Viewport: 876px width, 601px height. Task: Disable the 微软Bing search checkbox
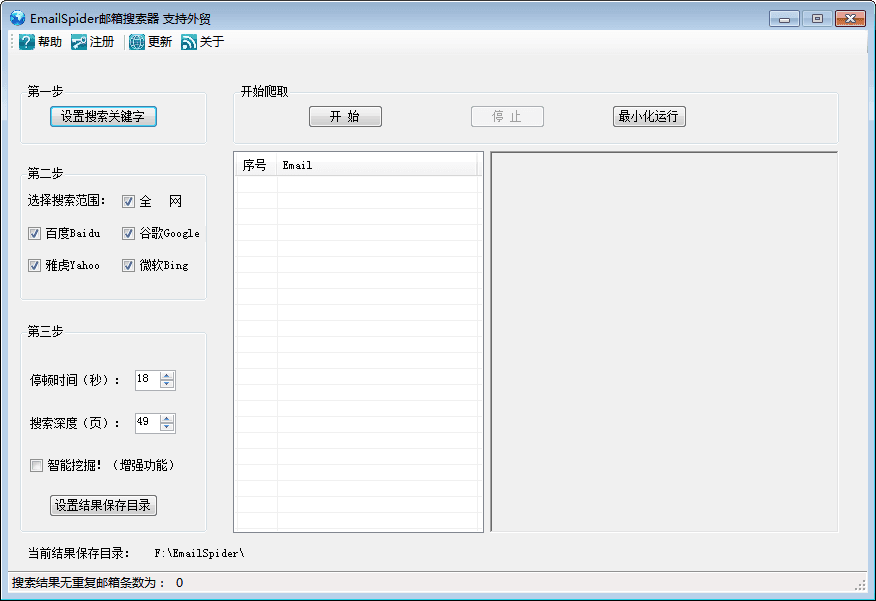(x=128, y=265)
